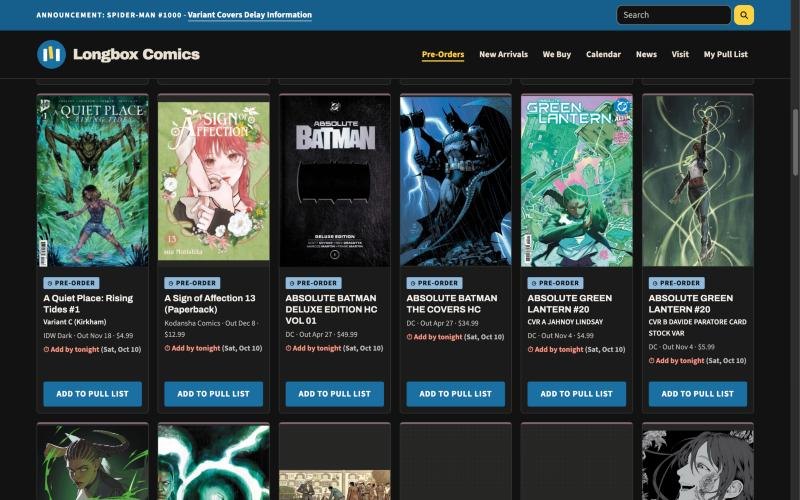Open Variant Covers Delay Information link

[x=249, y=15]
